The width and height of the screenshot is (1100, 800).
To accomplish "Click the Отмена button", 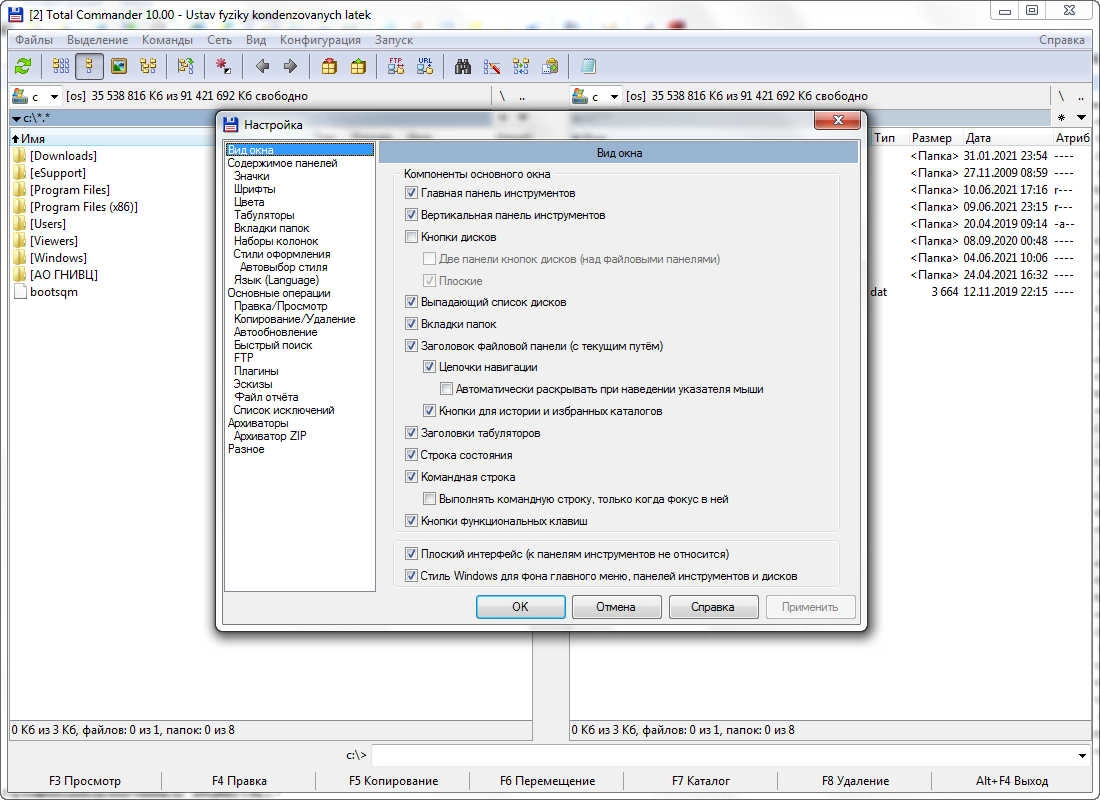I will point(616,606).
